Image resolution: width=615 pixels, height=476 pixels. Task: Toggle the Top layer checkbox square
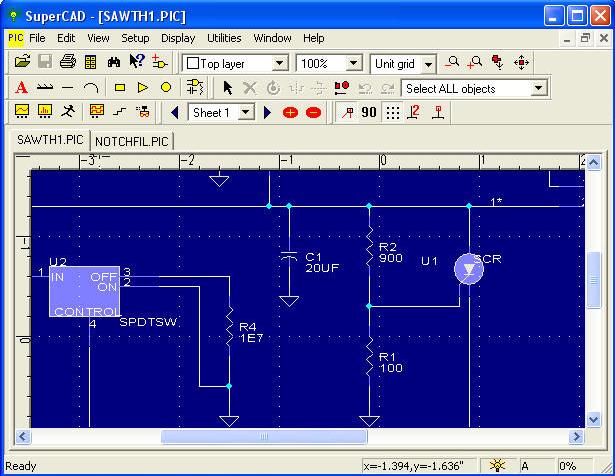tap(193, 63)
